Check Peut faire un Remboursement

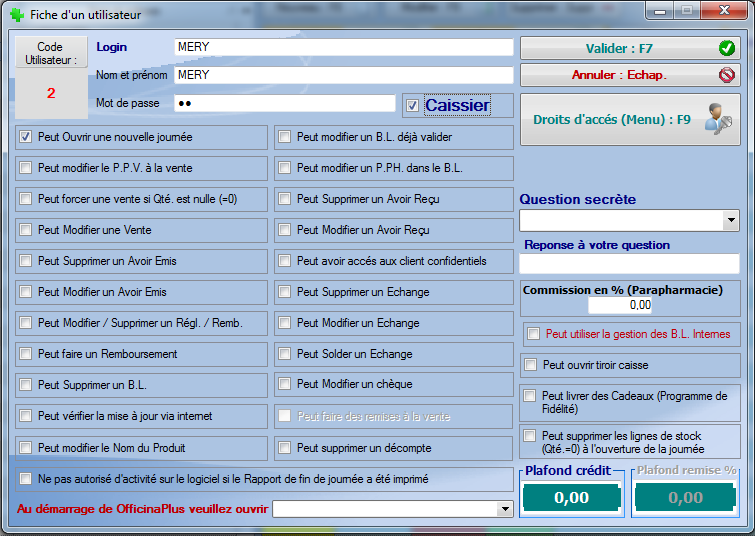(27, 354)
